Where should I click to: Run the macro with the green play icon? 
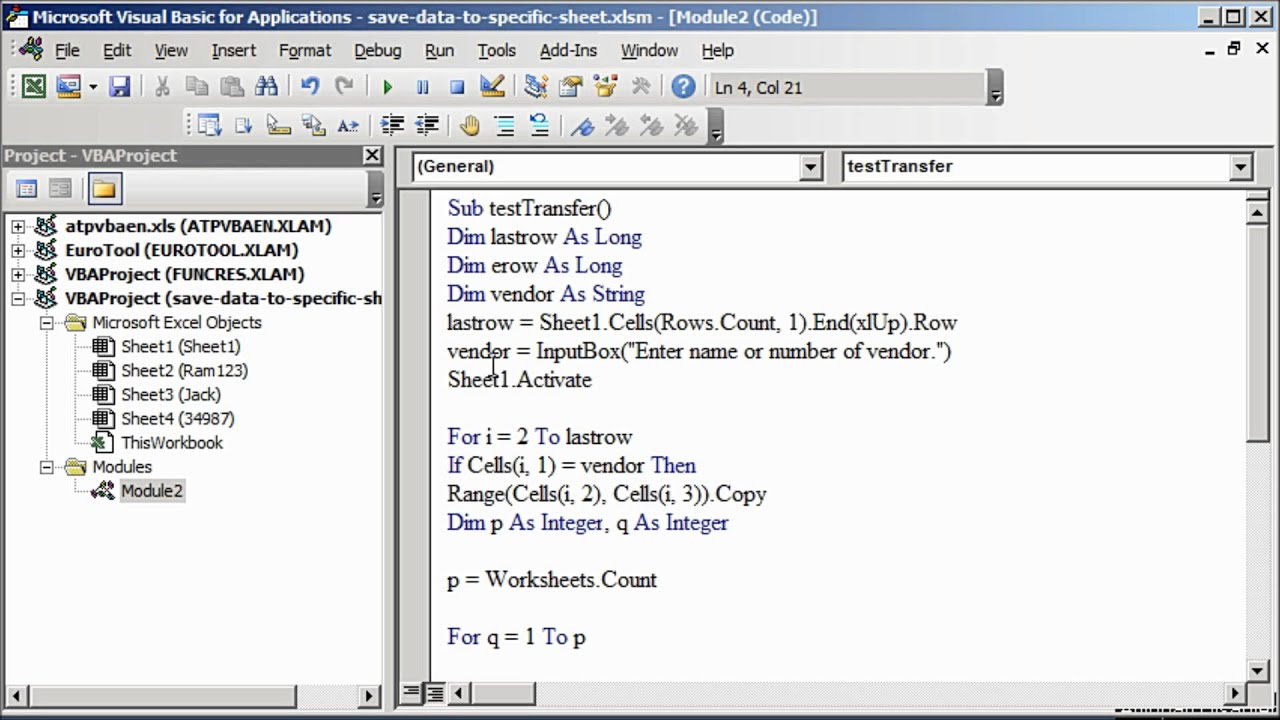point(388,87)
